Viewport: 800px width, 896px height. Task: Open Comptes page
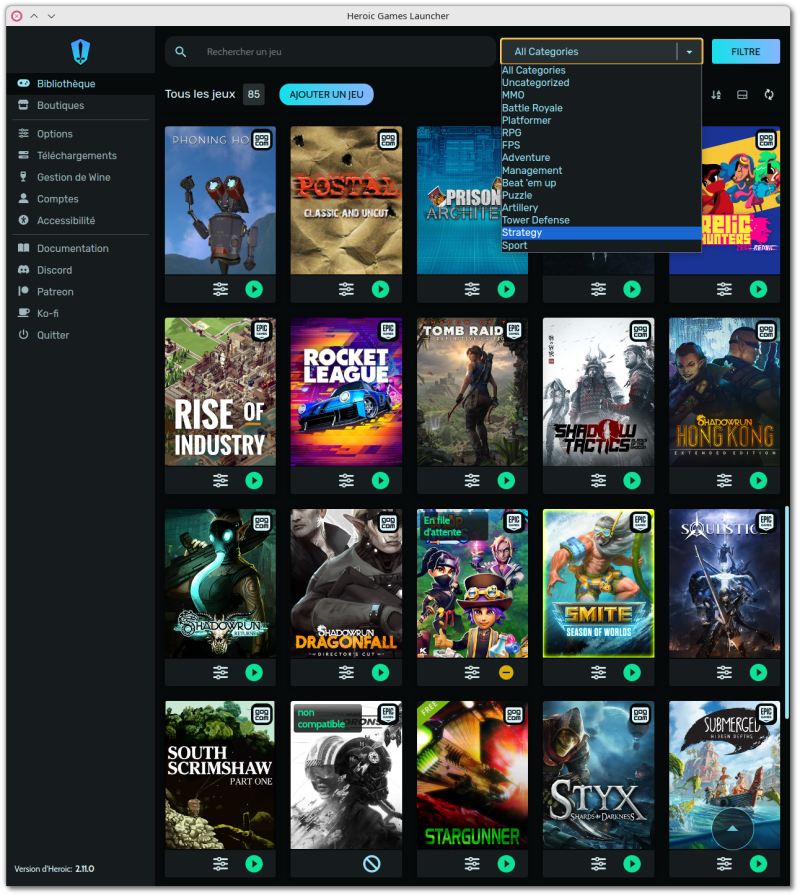81,199
